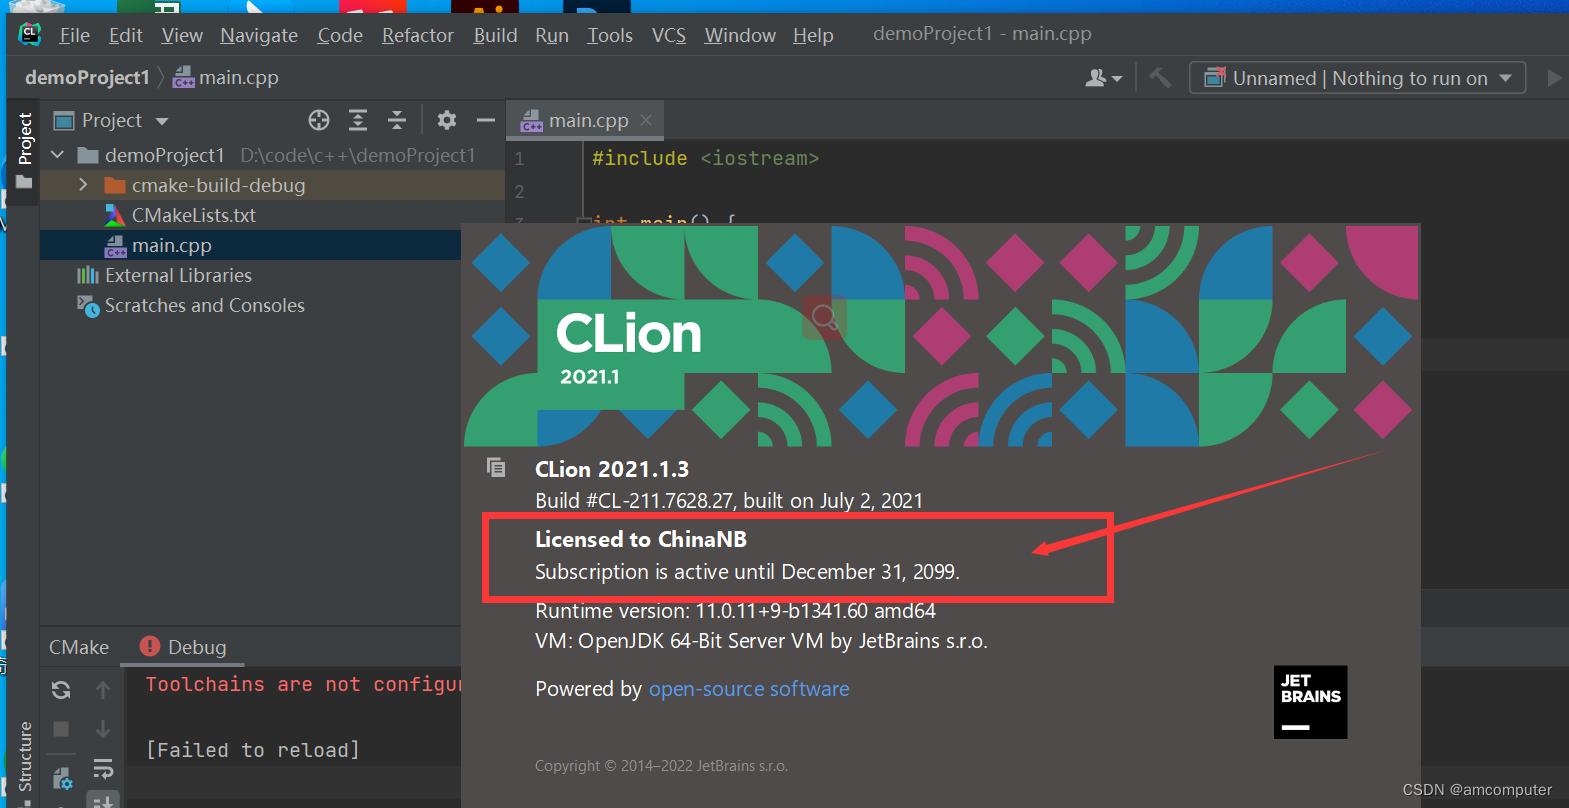
Task: Open CMake Settings file-gear icon
Action: point(62,778)
